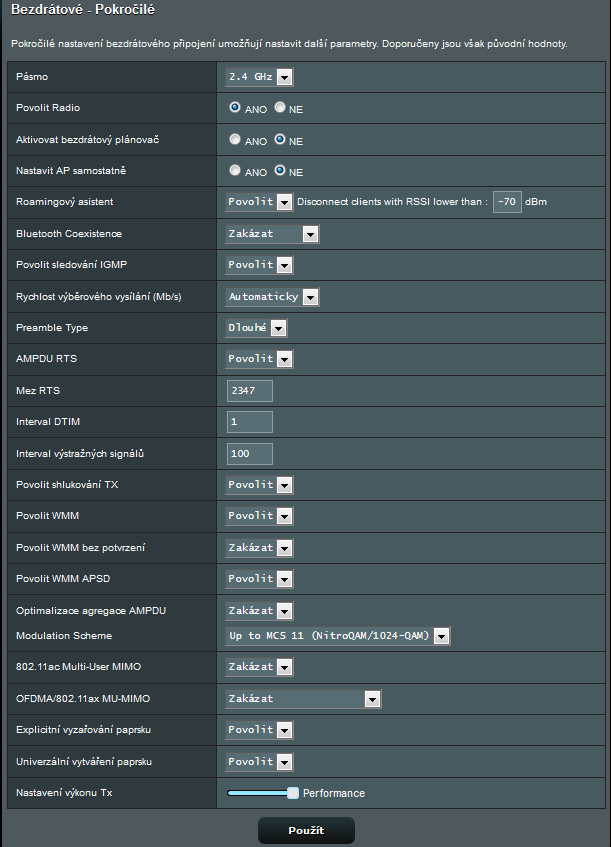Choose ANO for Nastavit AP samostatně
This screenshot has height=847, width=611.
click(235, 171)
